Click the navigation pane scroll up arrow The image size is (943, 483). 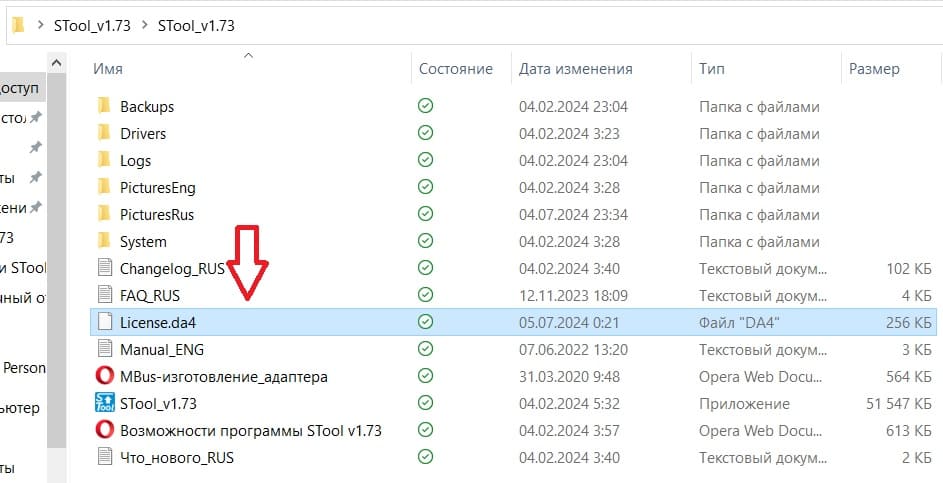57,63
